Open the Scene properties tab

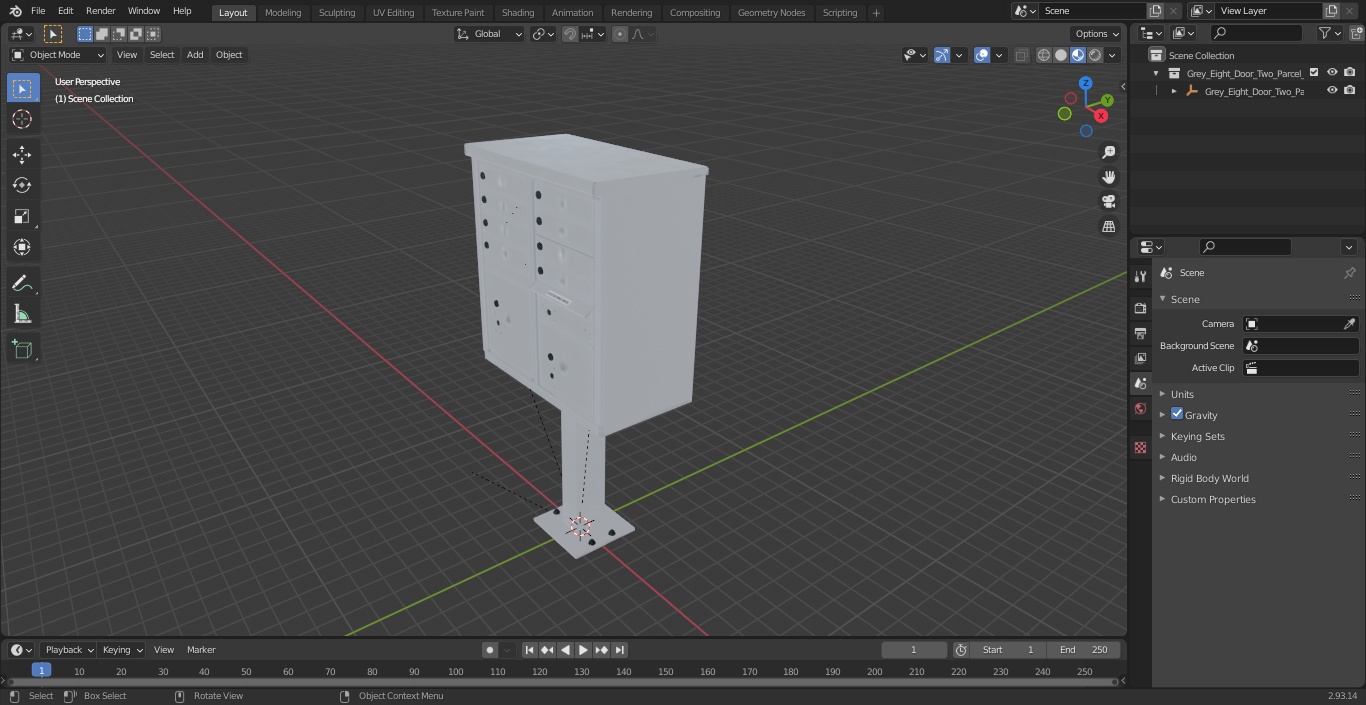(x=1140, y=383)
